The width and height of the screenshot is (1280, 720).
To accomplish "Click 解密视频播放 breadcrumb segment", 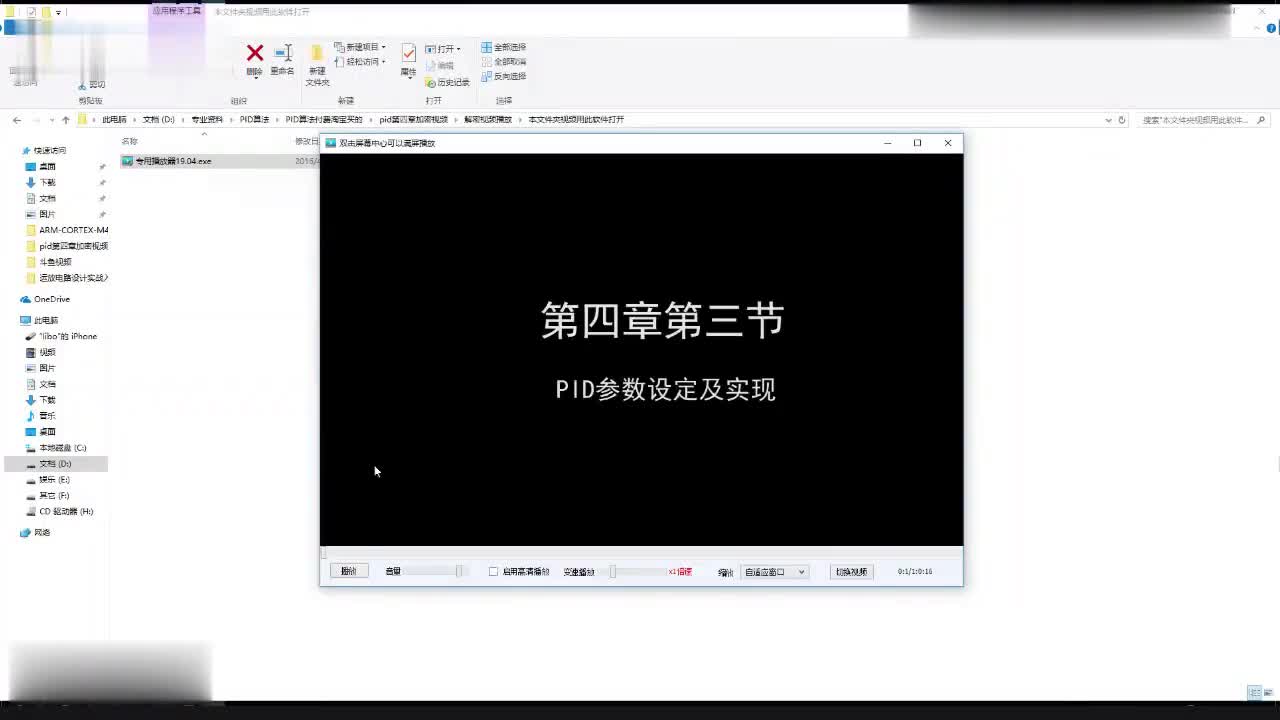I will point(488,120).
